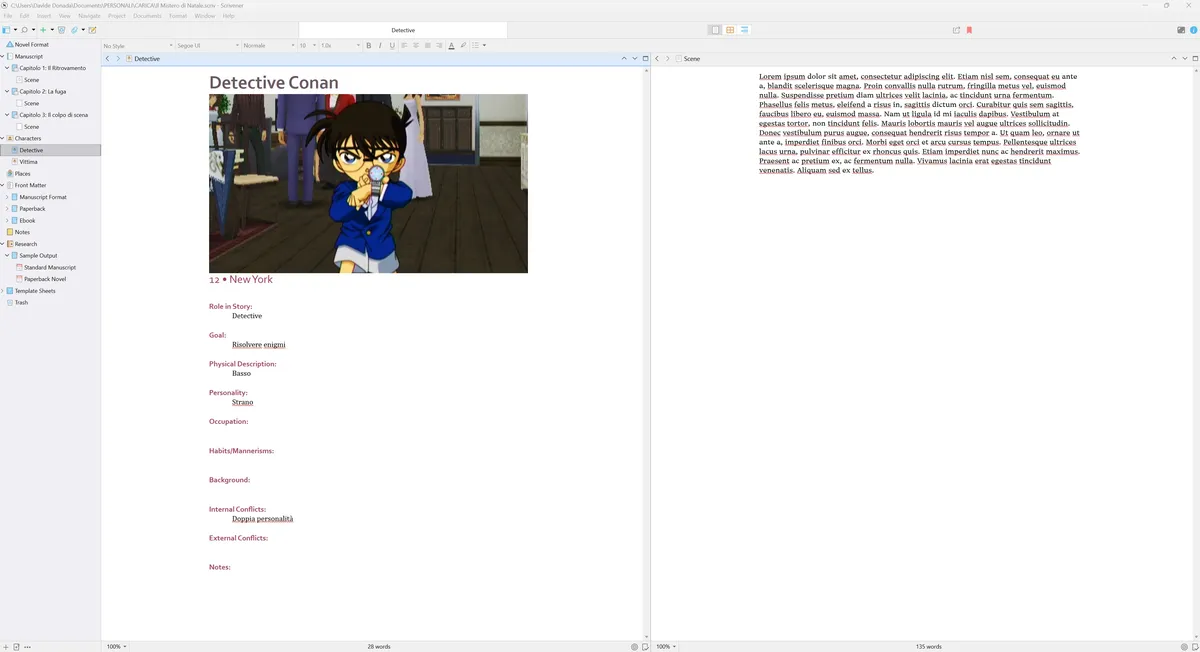Viewport: 1200px width, 652px height.
Task: Open the Segoe UI font dropdown
Action: 208,46
